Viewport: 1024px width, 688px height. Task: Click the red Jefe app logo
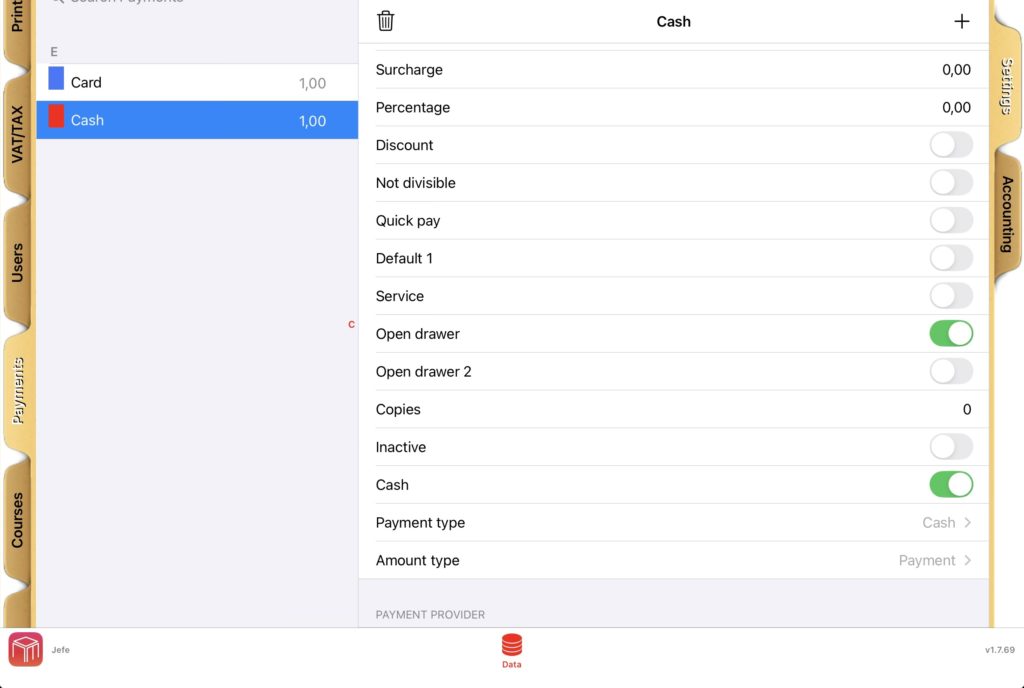(x=26, y=650)
